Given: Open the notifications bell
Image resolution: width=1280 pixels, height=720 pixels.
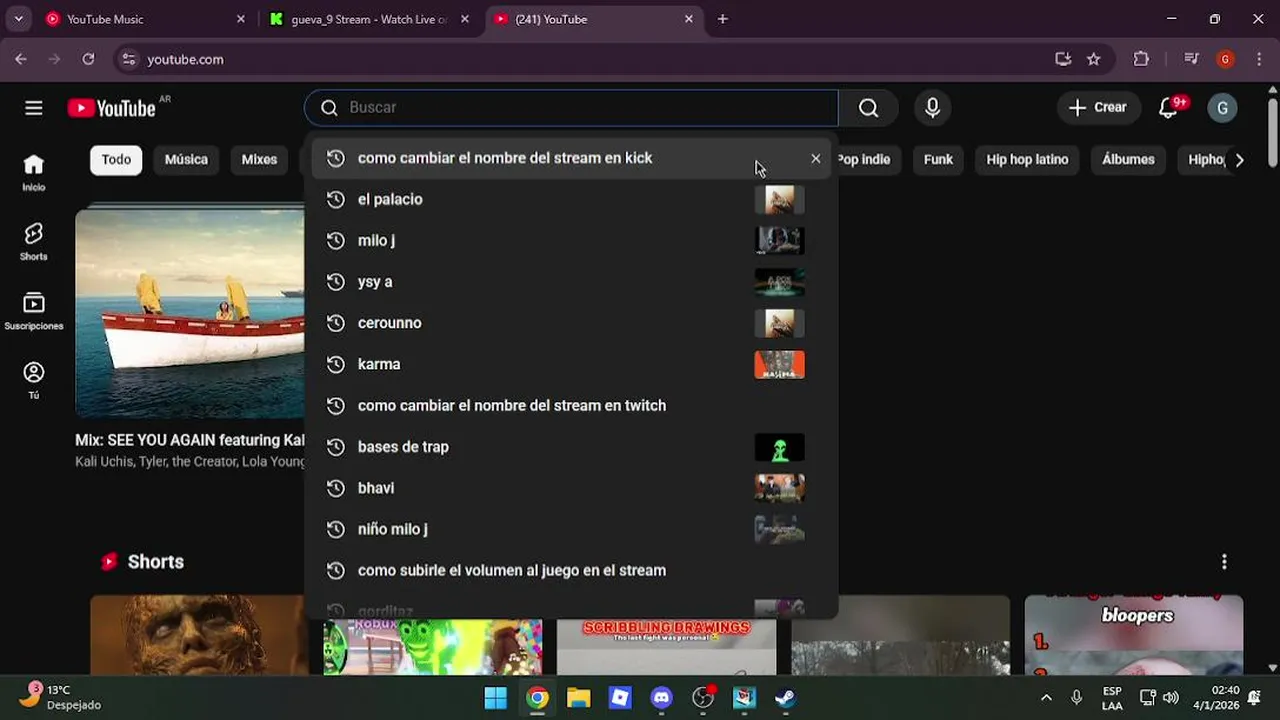Looking at the screenshot, I should point(1168,108).
